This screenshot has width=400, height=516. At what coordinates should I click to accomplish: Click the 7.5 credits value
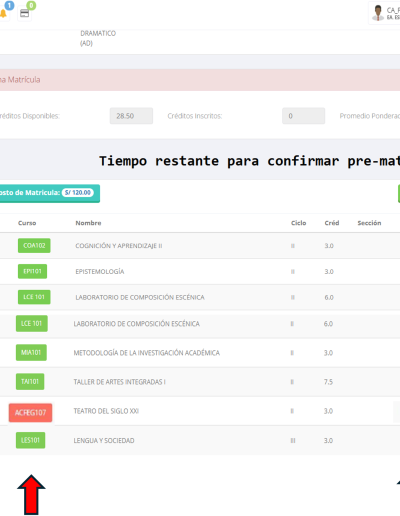(328, 382)
